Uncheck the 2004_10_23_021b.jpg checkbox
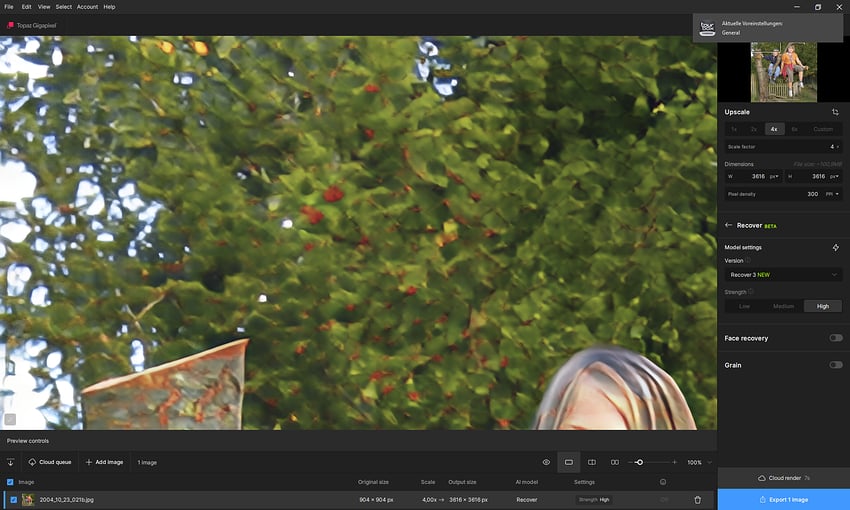 [x=13, y=499]
